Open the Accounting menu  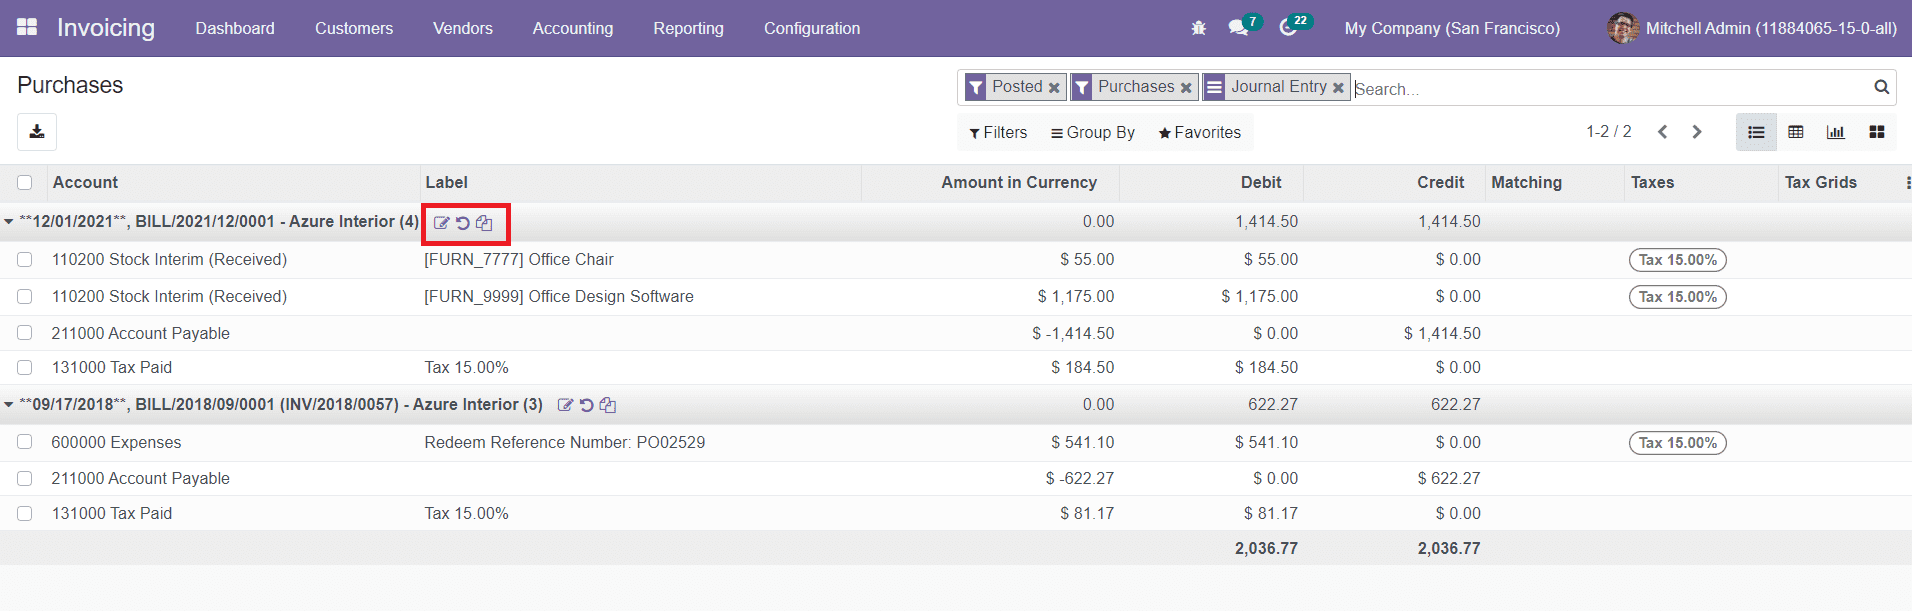[x=572, y=28]
